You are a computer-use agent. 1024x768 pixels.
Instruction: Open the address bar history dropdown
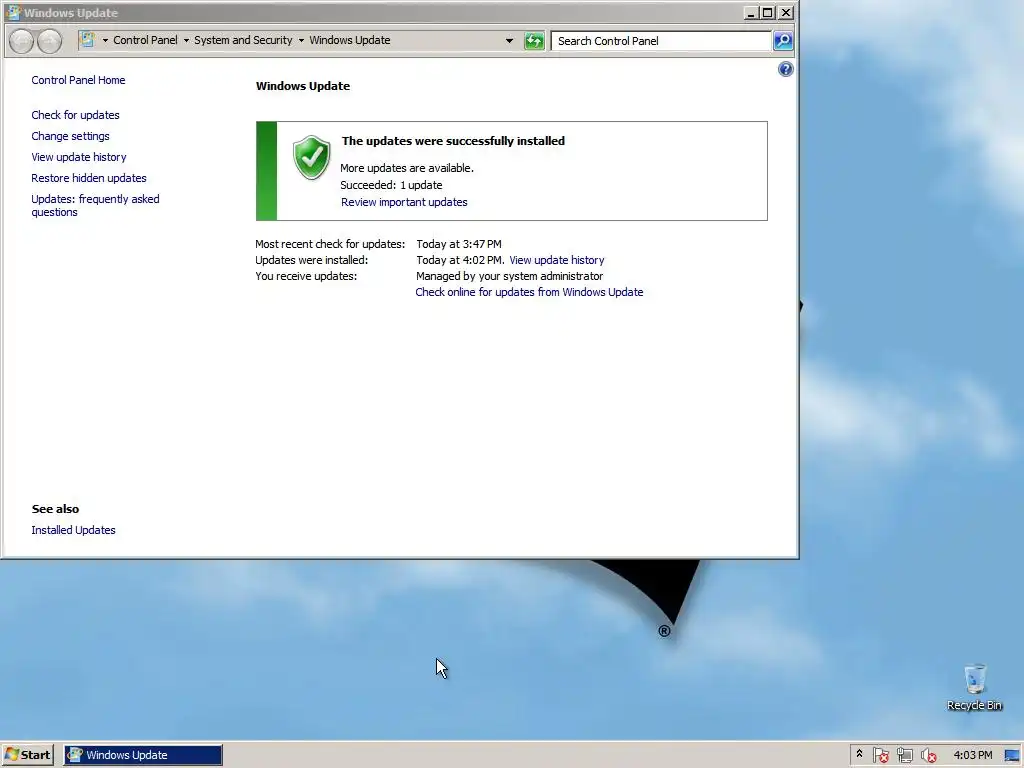[509, 40]
